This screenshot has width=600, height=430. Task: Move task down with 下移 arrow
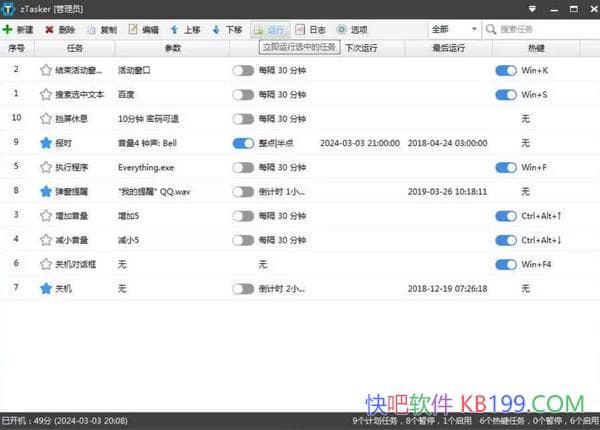click(x=216, y=30)
